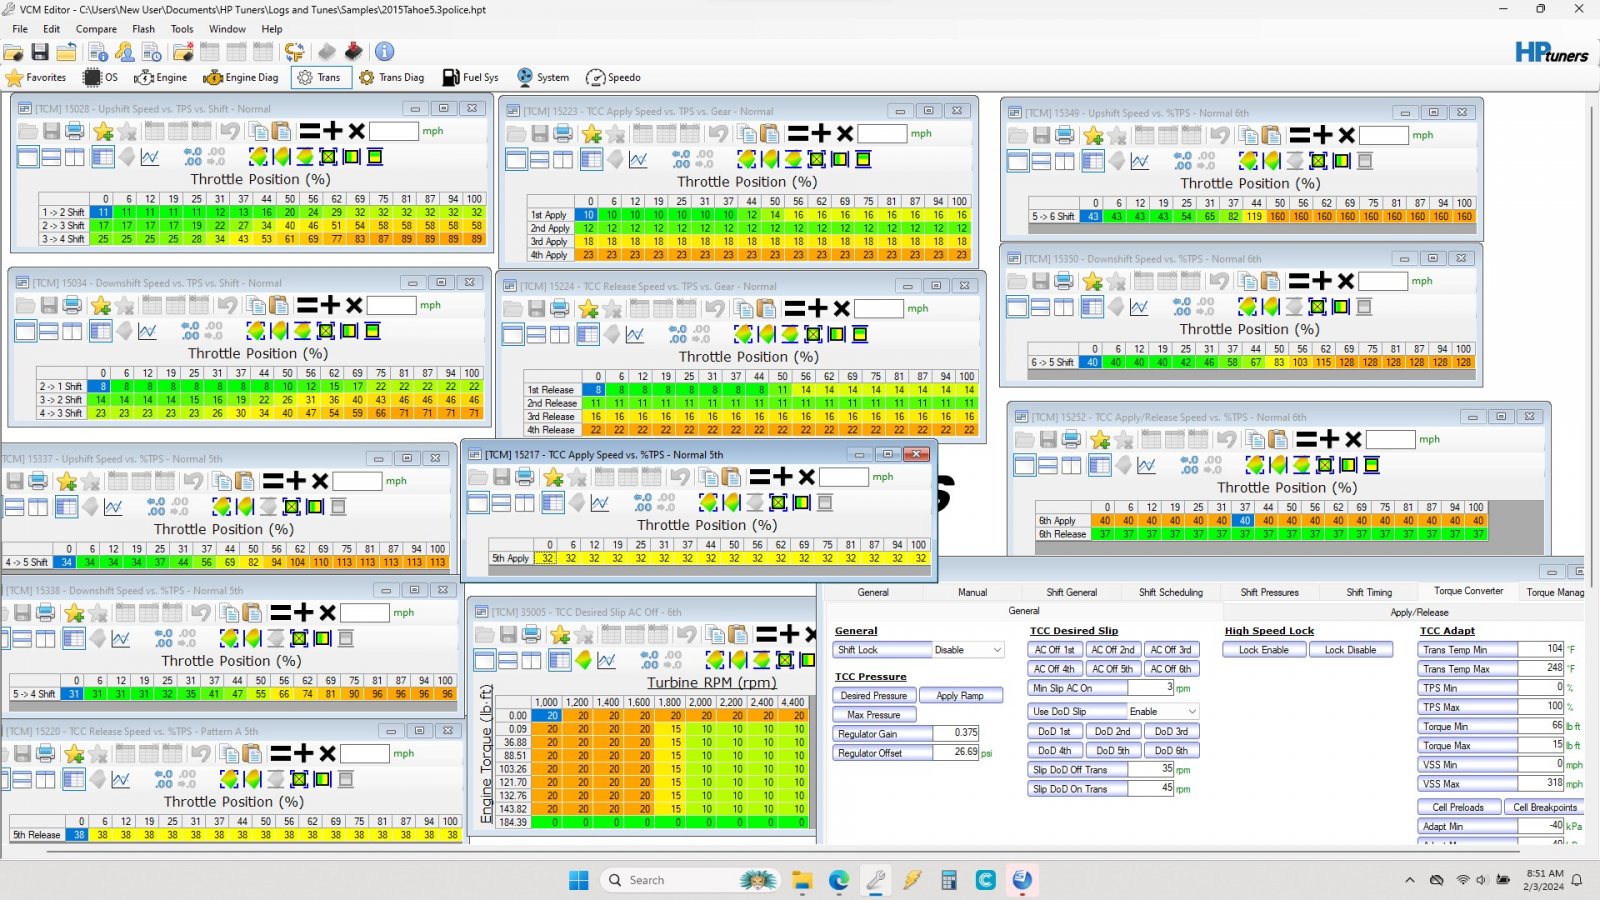Image resolution: width=1600 pixels, height=900 pixels.
Task: Open Microsoft Edge from taskbar
Action: [838, 880]
